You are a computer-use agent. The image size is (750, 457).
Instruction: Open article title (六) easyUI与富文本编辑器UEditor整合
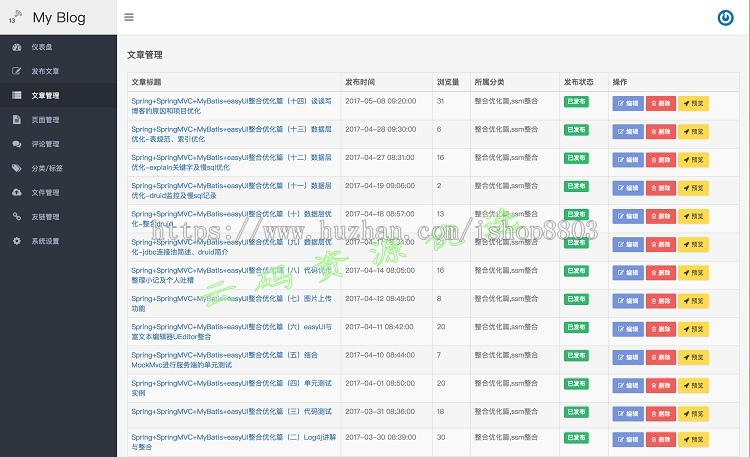[232, 332]
